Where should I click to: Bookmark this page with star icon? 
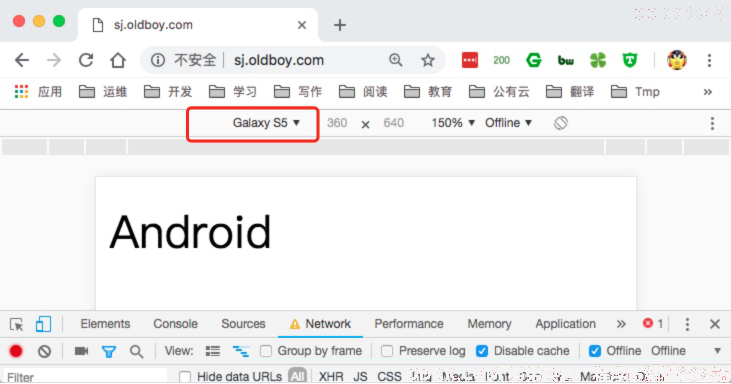(428, 60)
